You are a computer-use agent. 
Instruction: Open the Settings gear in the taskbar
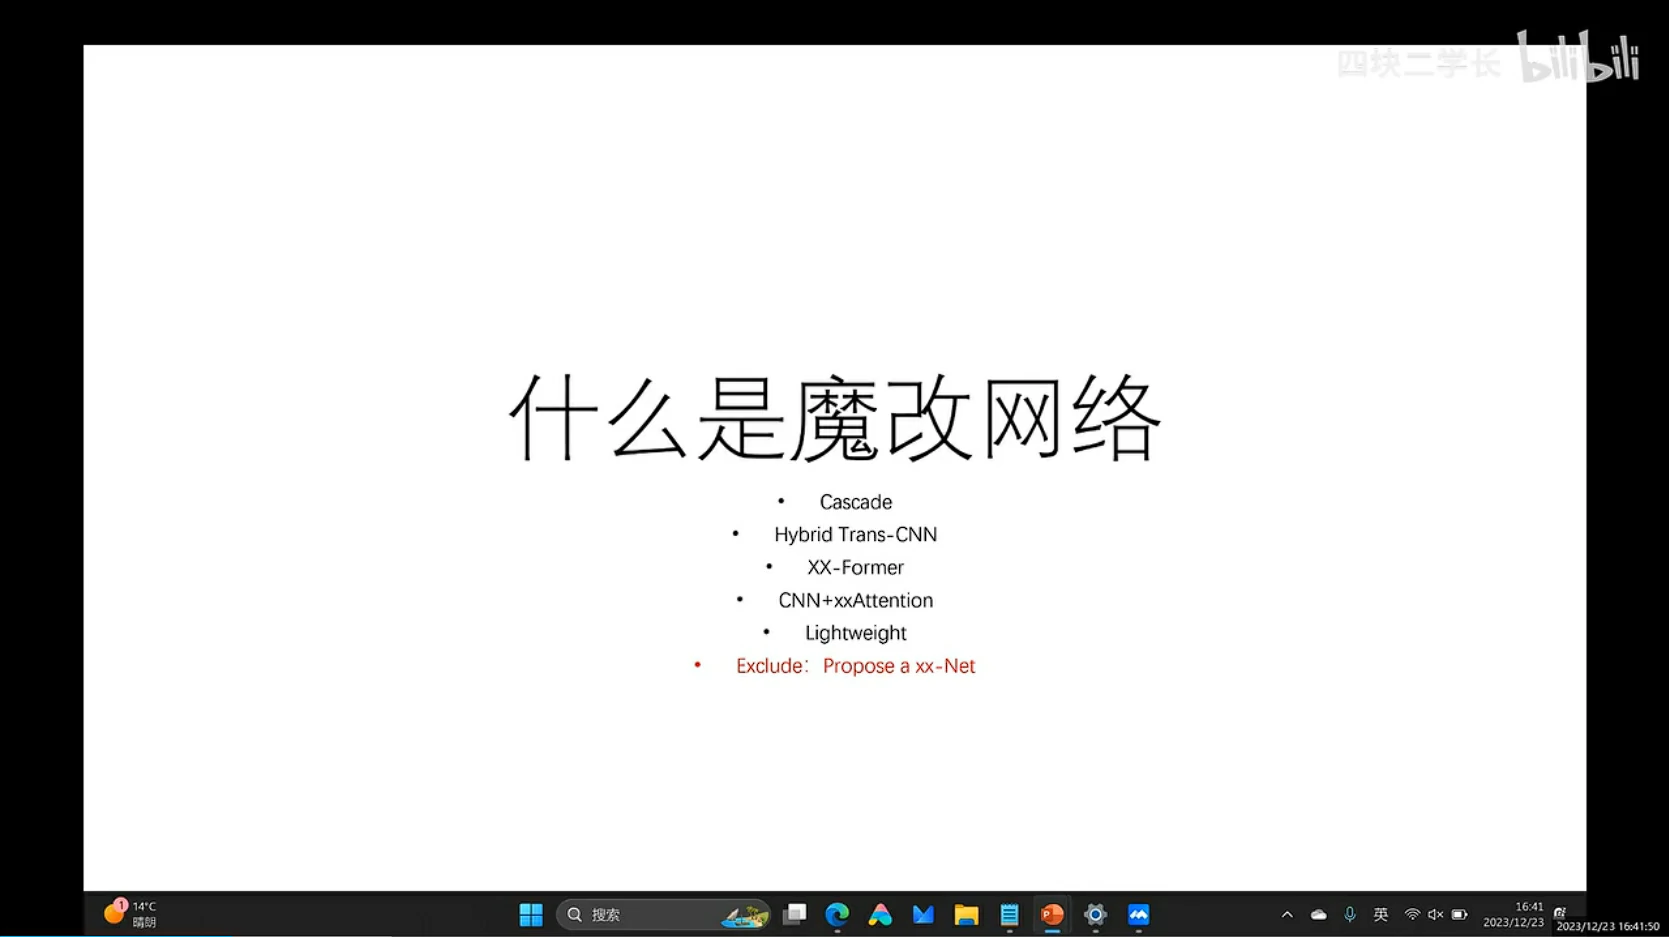(x=1095, y=914)
